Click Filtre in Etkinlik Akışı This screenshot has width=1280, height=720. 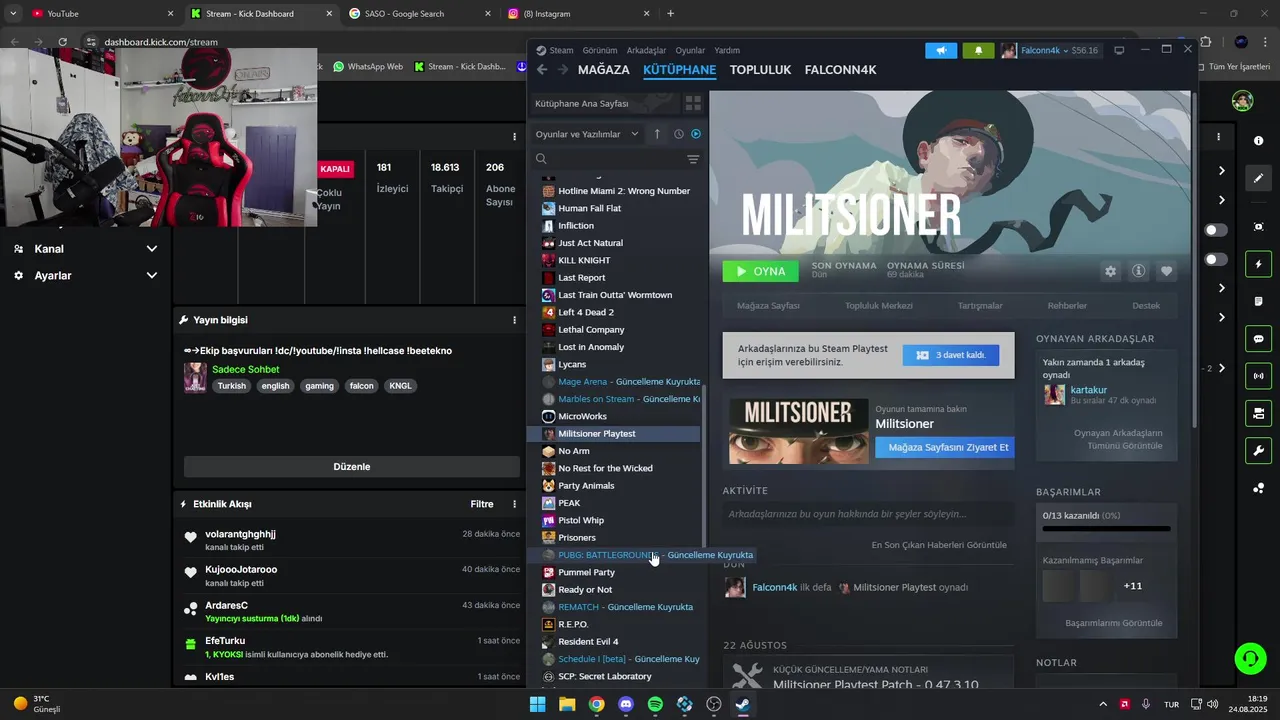coord(482,504)
